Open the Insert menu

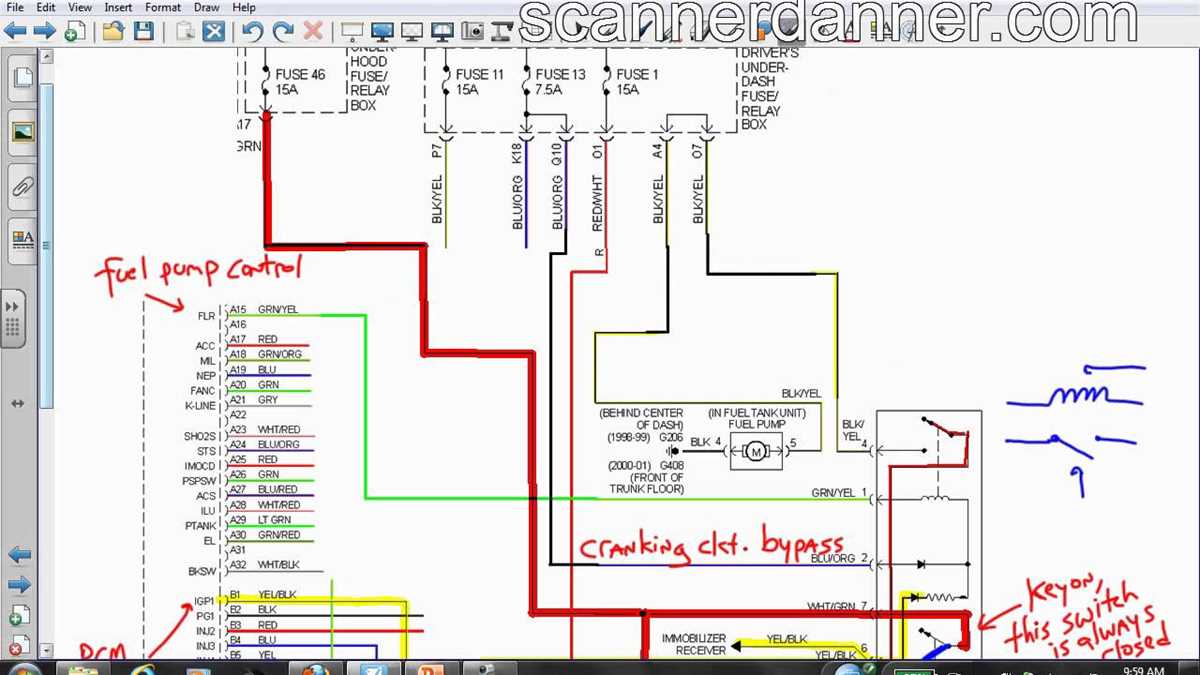[118, 7]
